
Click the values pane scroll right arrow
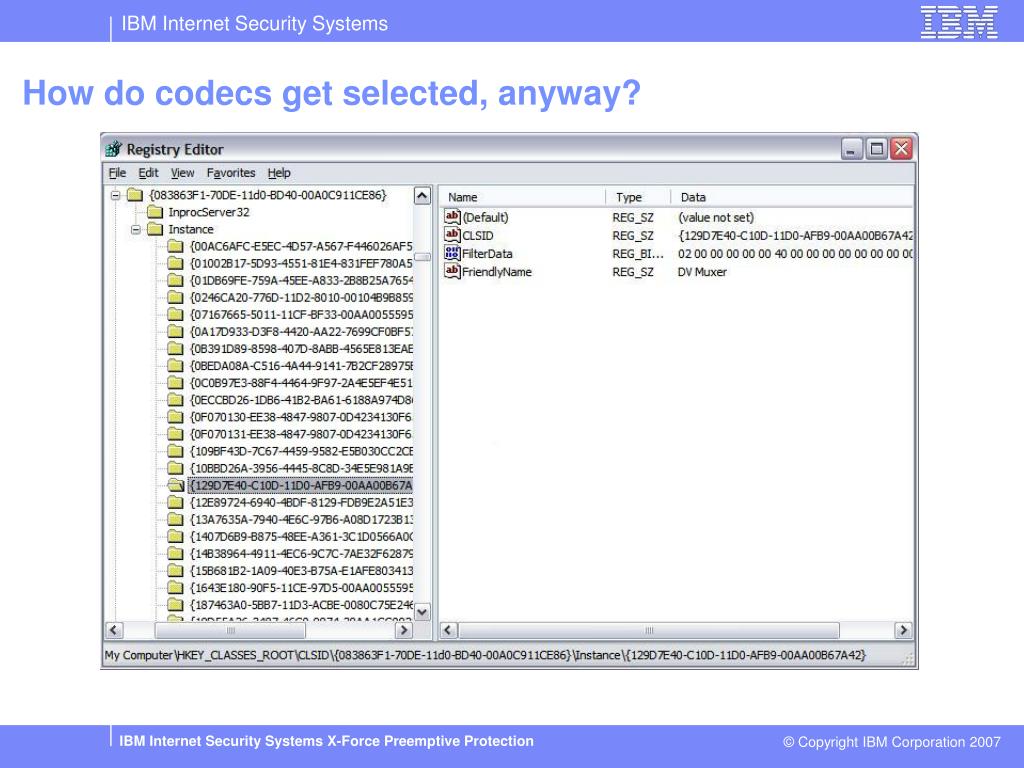coord(903,630)
